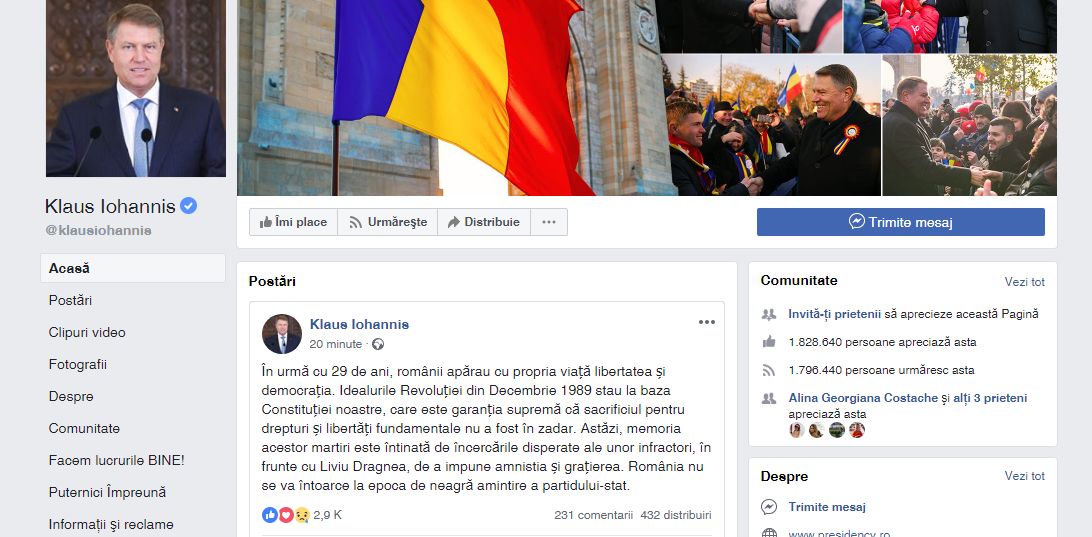This screenshot has width=1092, height=537.
Task: Click the messenger icon beside Trimite mesaj in Despre
Action: (769, 507)
